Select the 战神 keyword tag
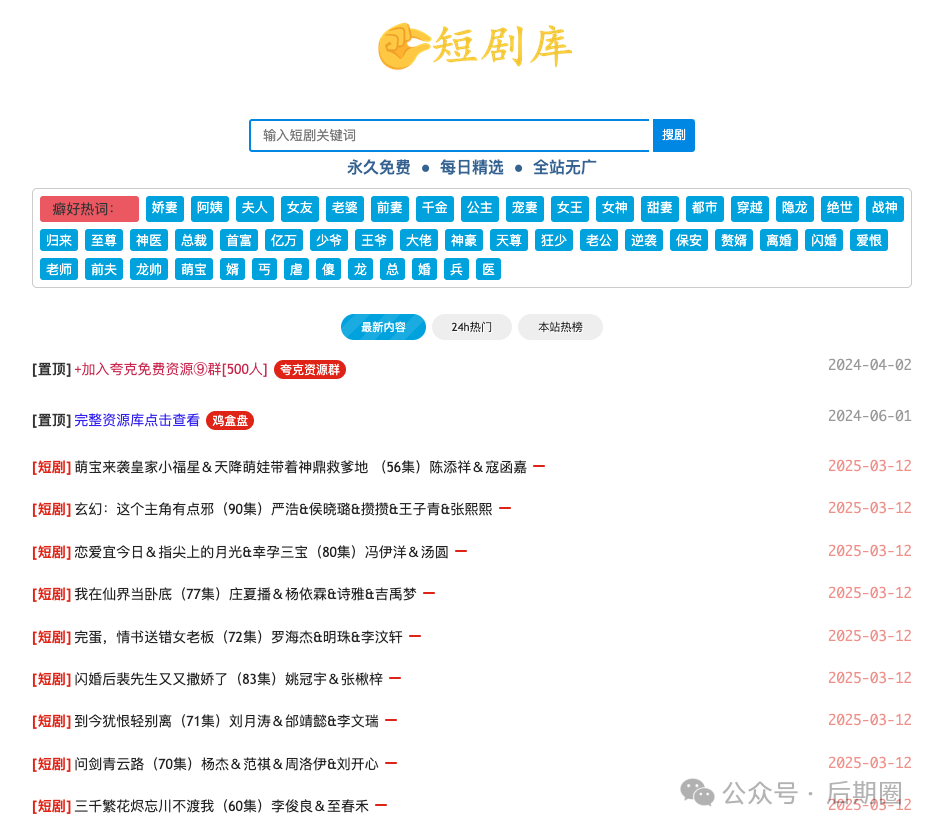The height and width of the screenshot is (830, 932). 884,208
